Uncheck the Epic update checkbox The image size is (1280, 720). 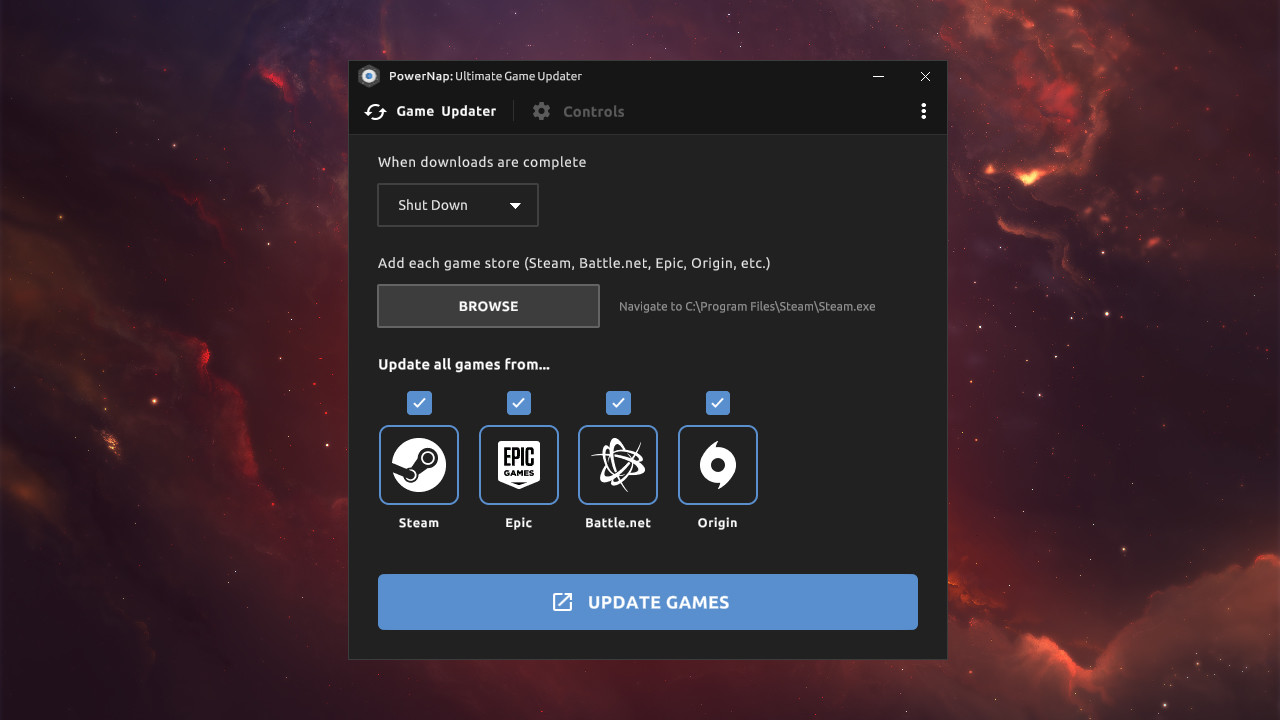point(518,403)
